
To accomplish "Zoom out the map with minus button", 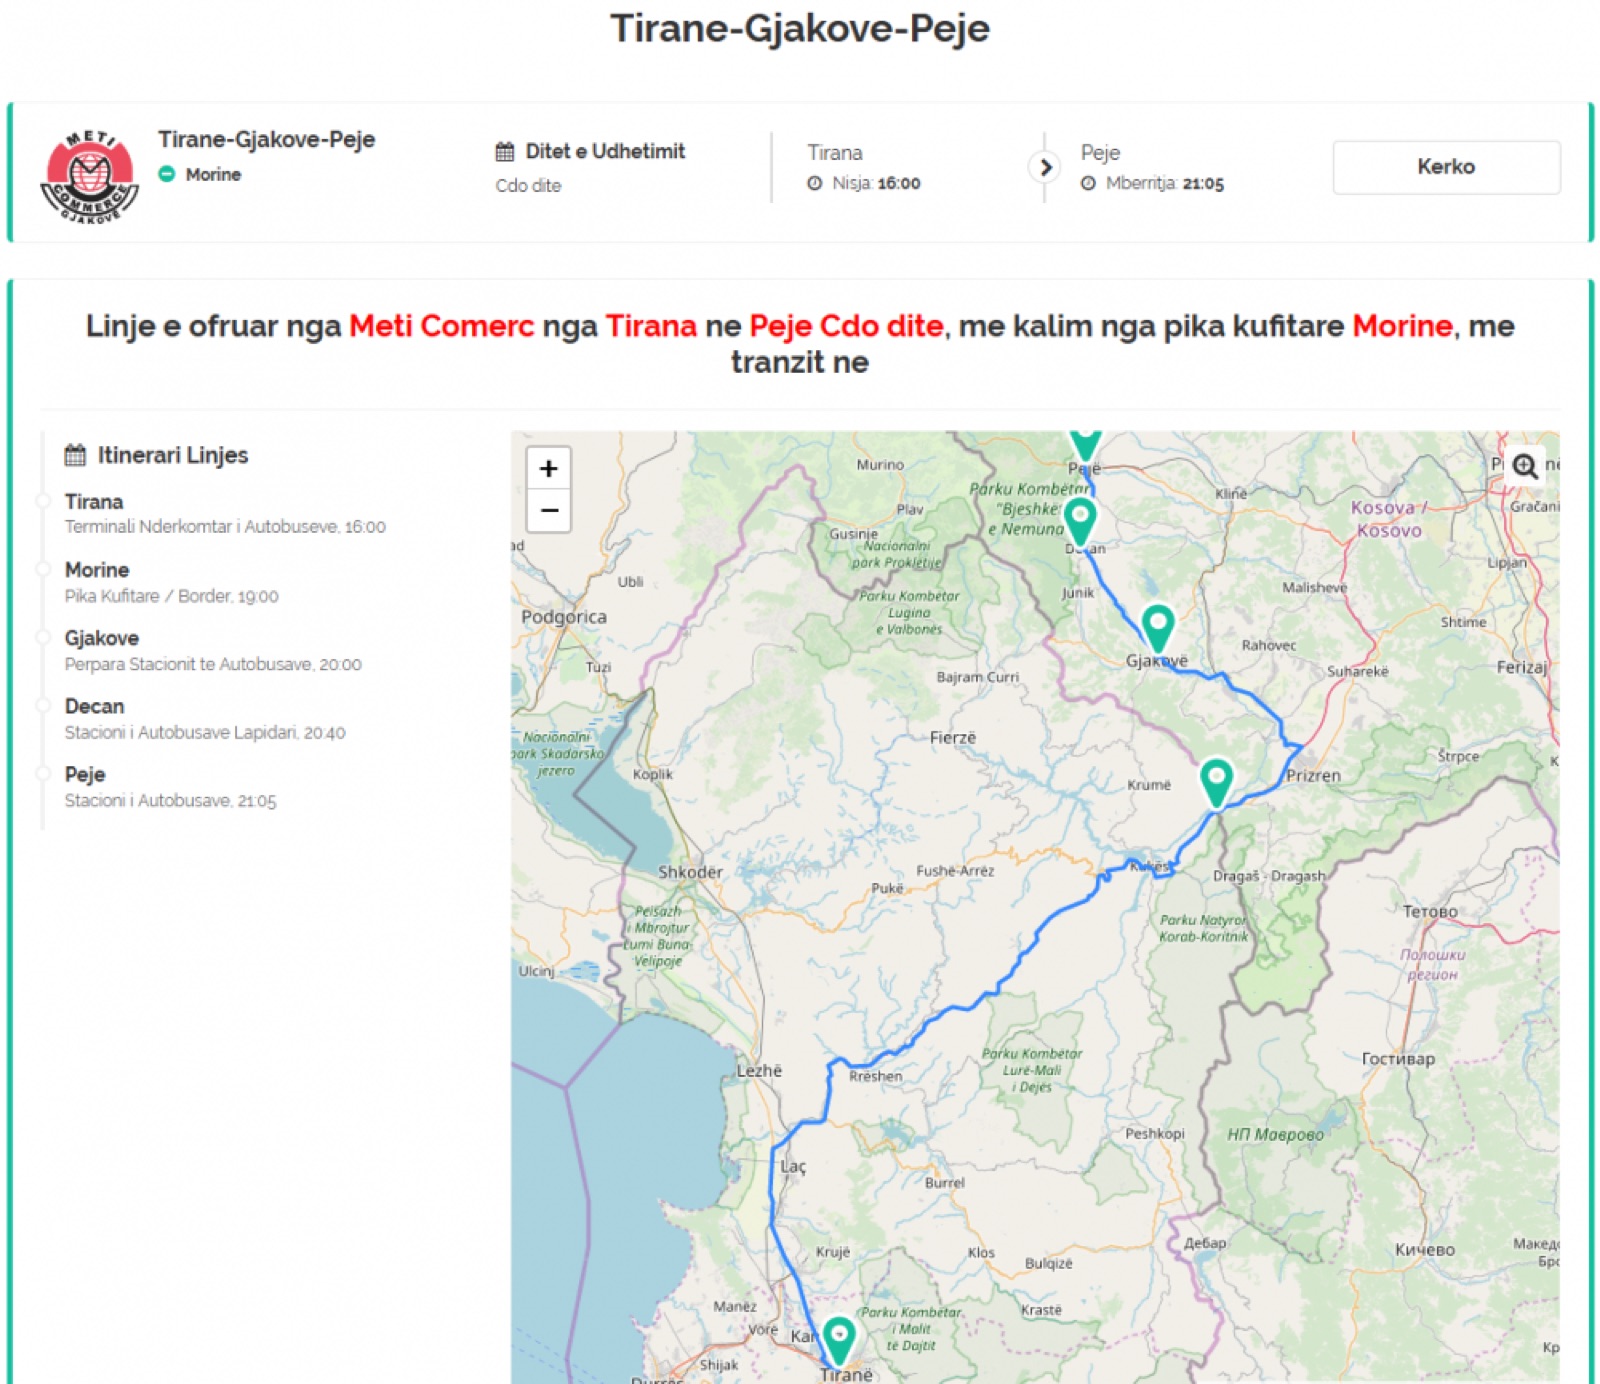I will coord(548,510).
